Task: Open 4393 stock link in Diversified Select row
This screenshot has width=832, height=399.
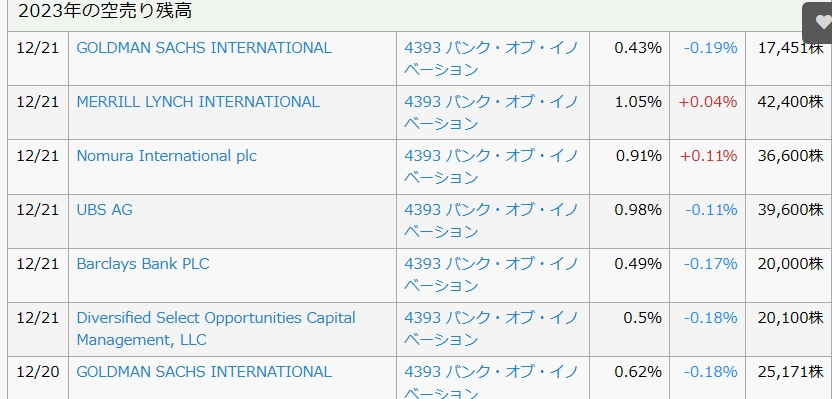Action: [491, 328]
